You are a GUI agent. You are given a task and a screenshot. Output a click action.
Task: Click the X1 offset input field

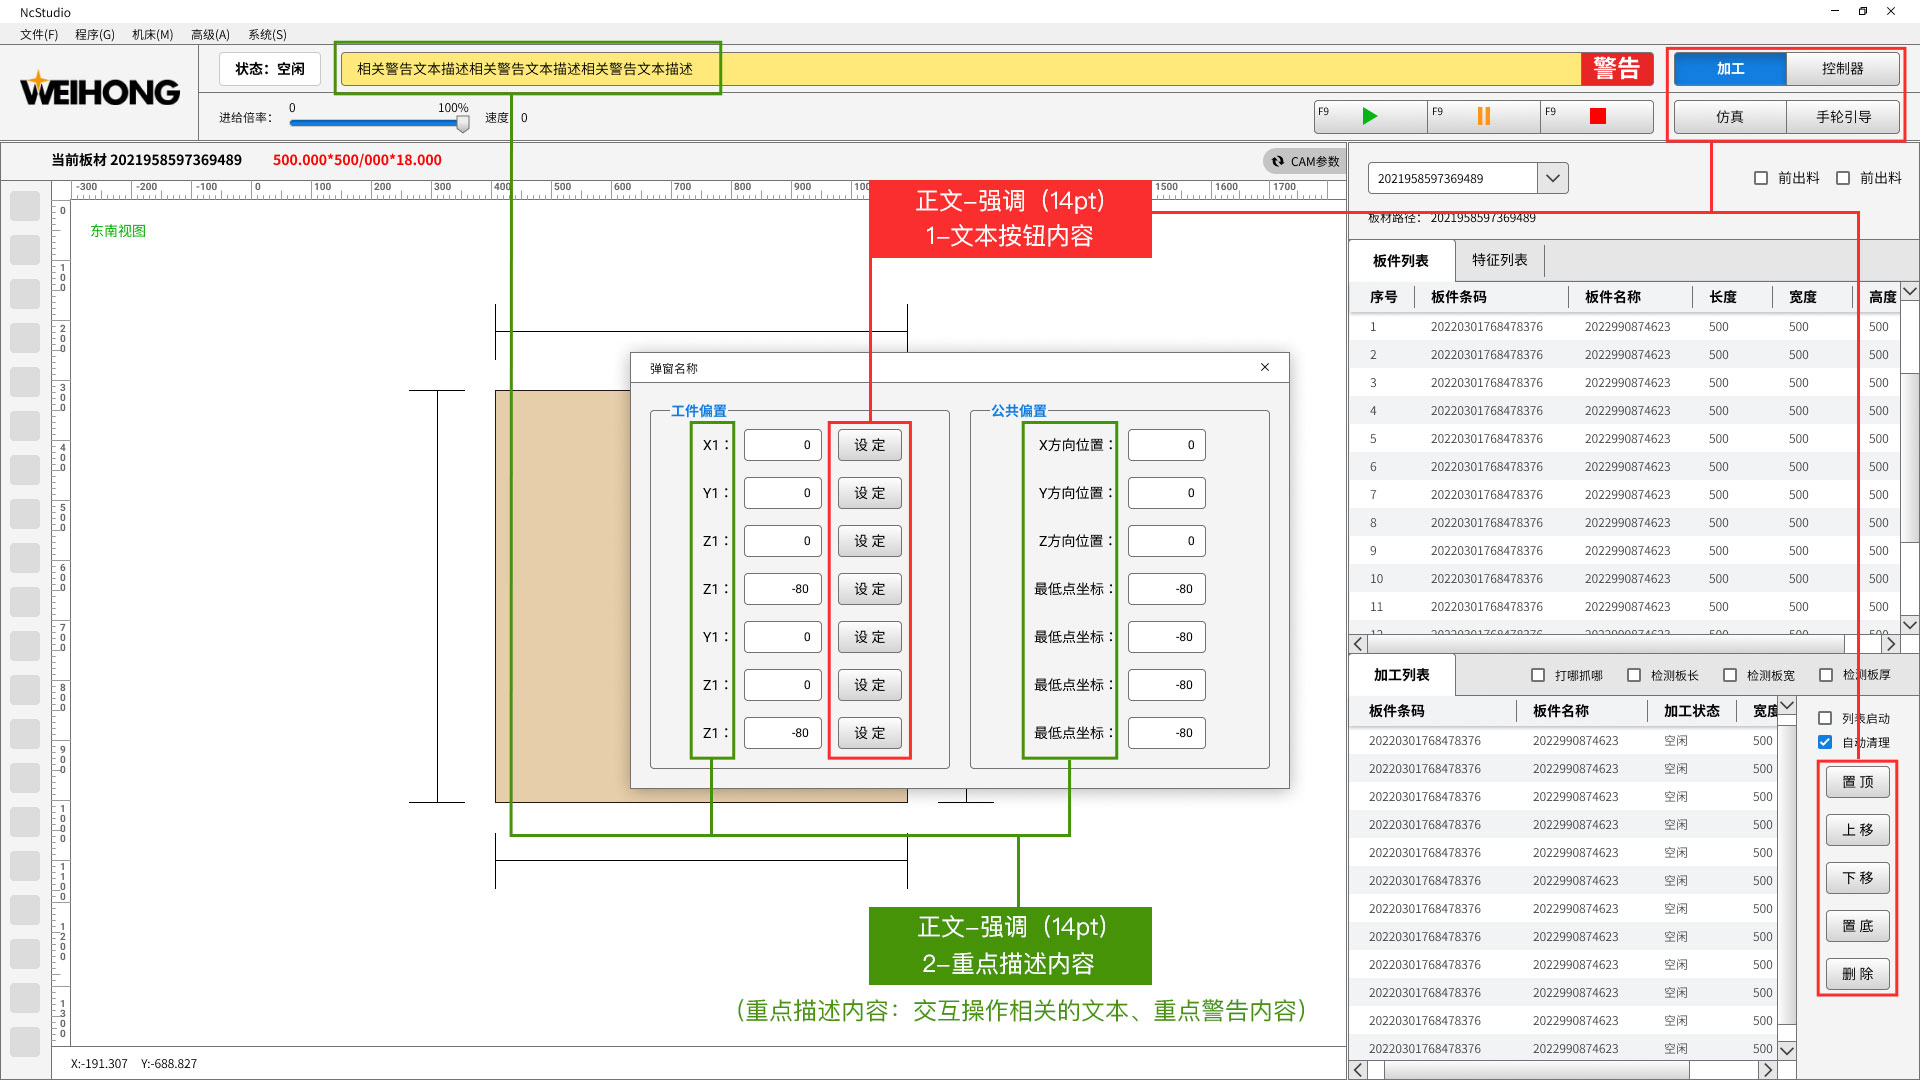pyautogui.click(x=782, y=445)
